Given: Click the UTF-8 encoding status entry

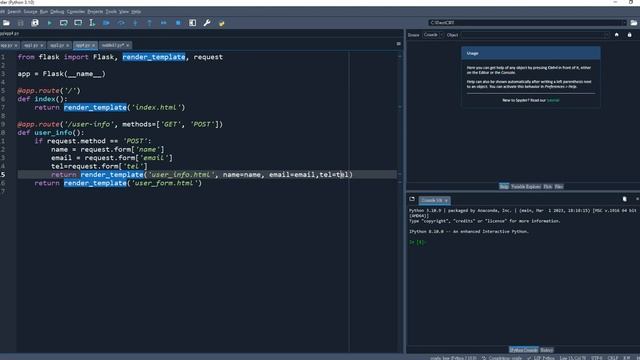Looking at the screenshot, I should tap(597, 358).
